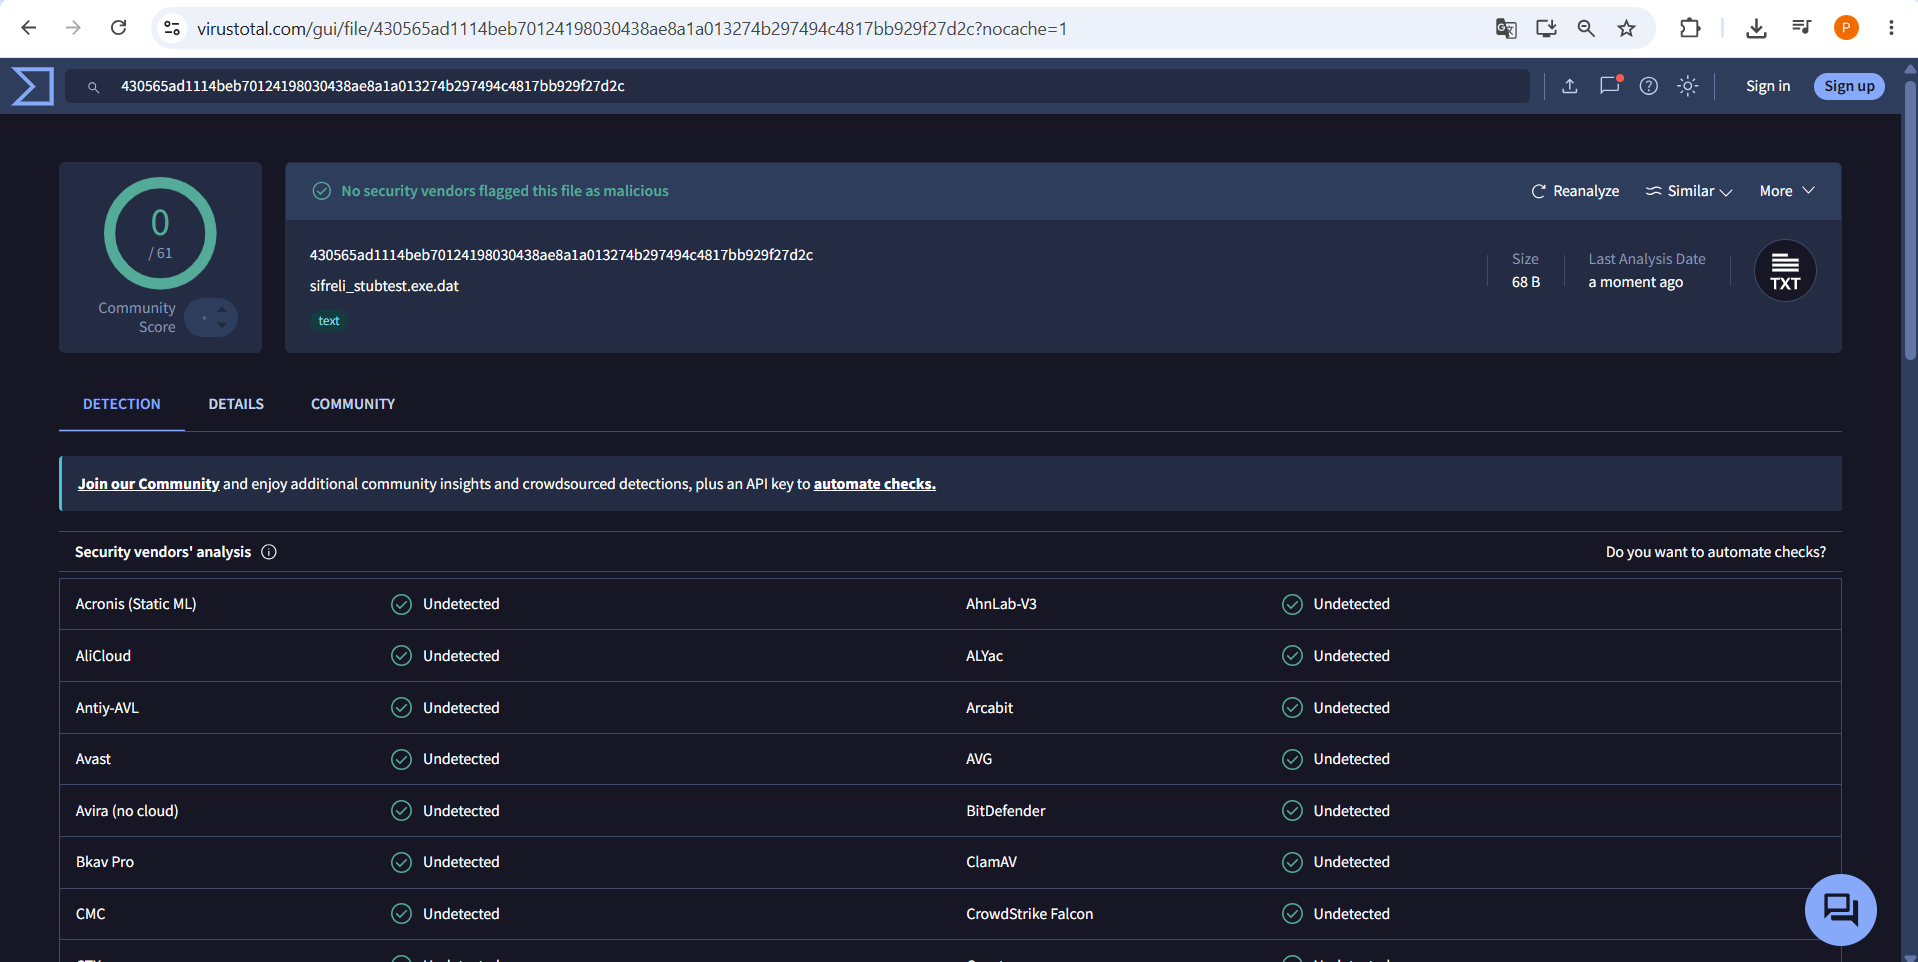Click the text tag under the file name
The height and width of the screenshot is (962, 1918).
click(x=329, y=321)
